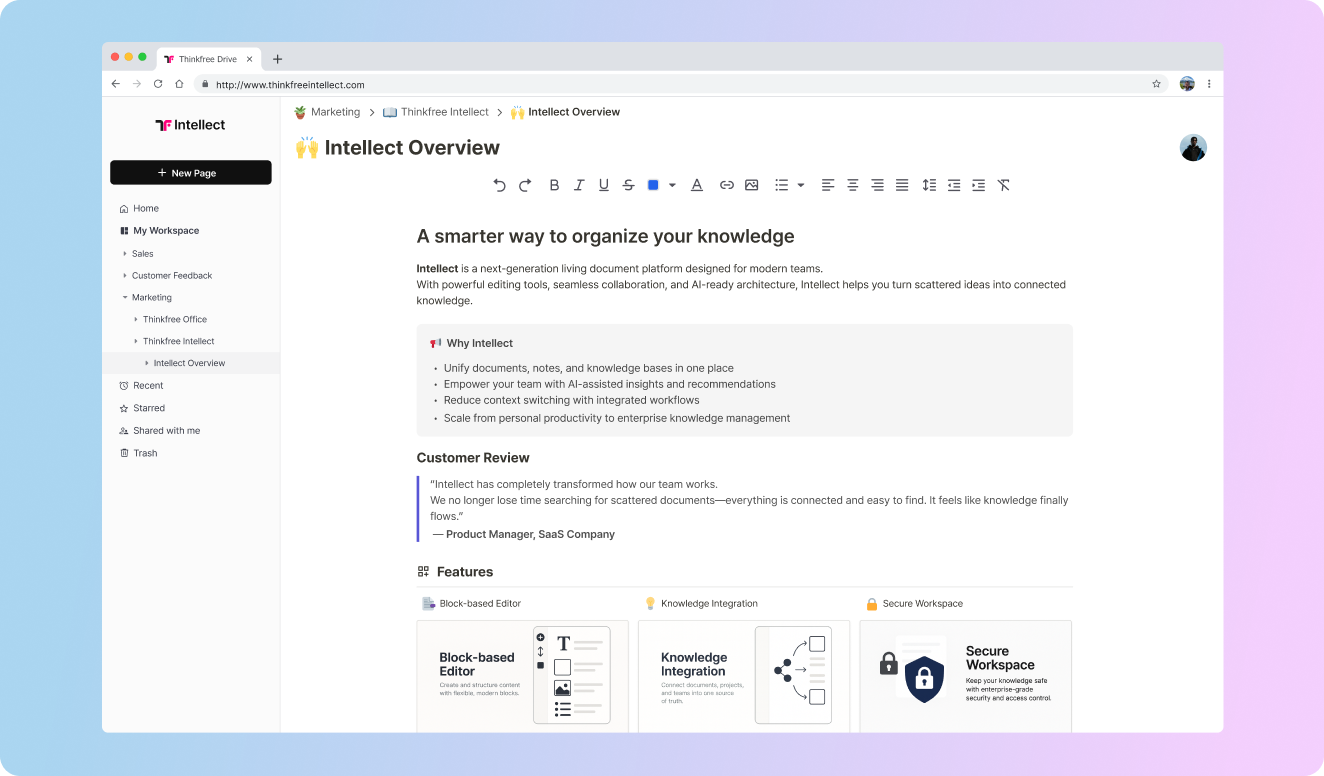1324x776 pixels.
Task: Click 'Reduce context switching with integrated workflows' bullet
Action: [x=572, y=400]
